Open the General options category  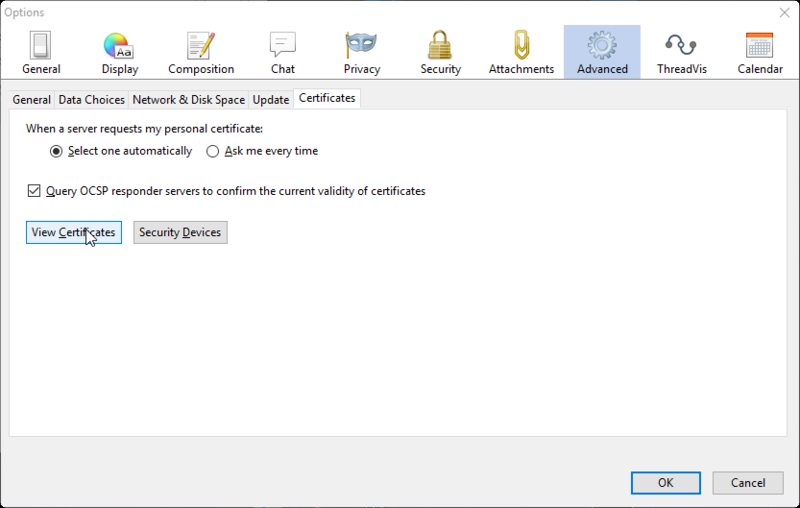(x=41, y=52)
